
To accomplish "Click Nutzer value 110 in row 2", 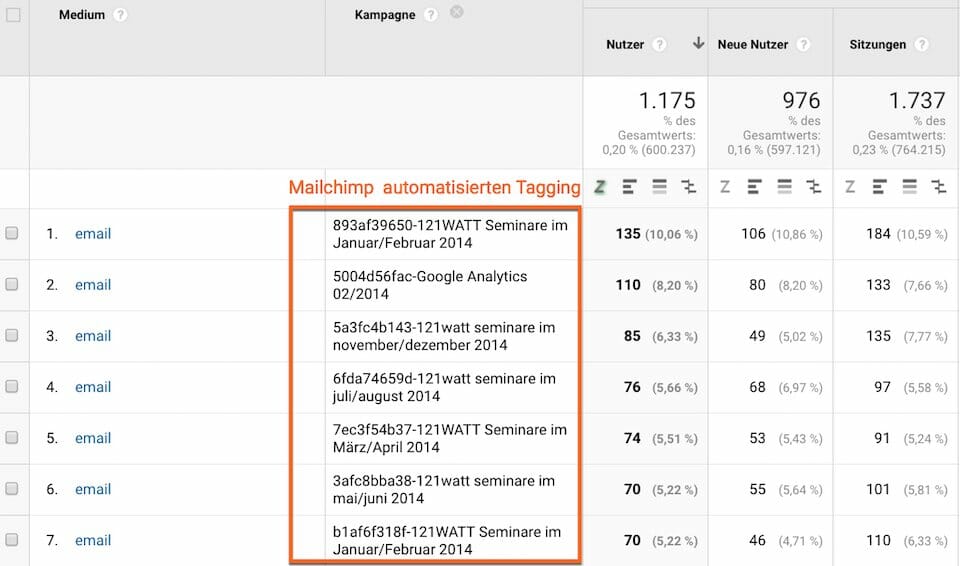I will [x=628, y=285].
